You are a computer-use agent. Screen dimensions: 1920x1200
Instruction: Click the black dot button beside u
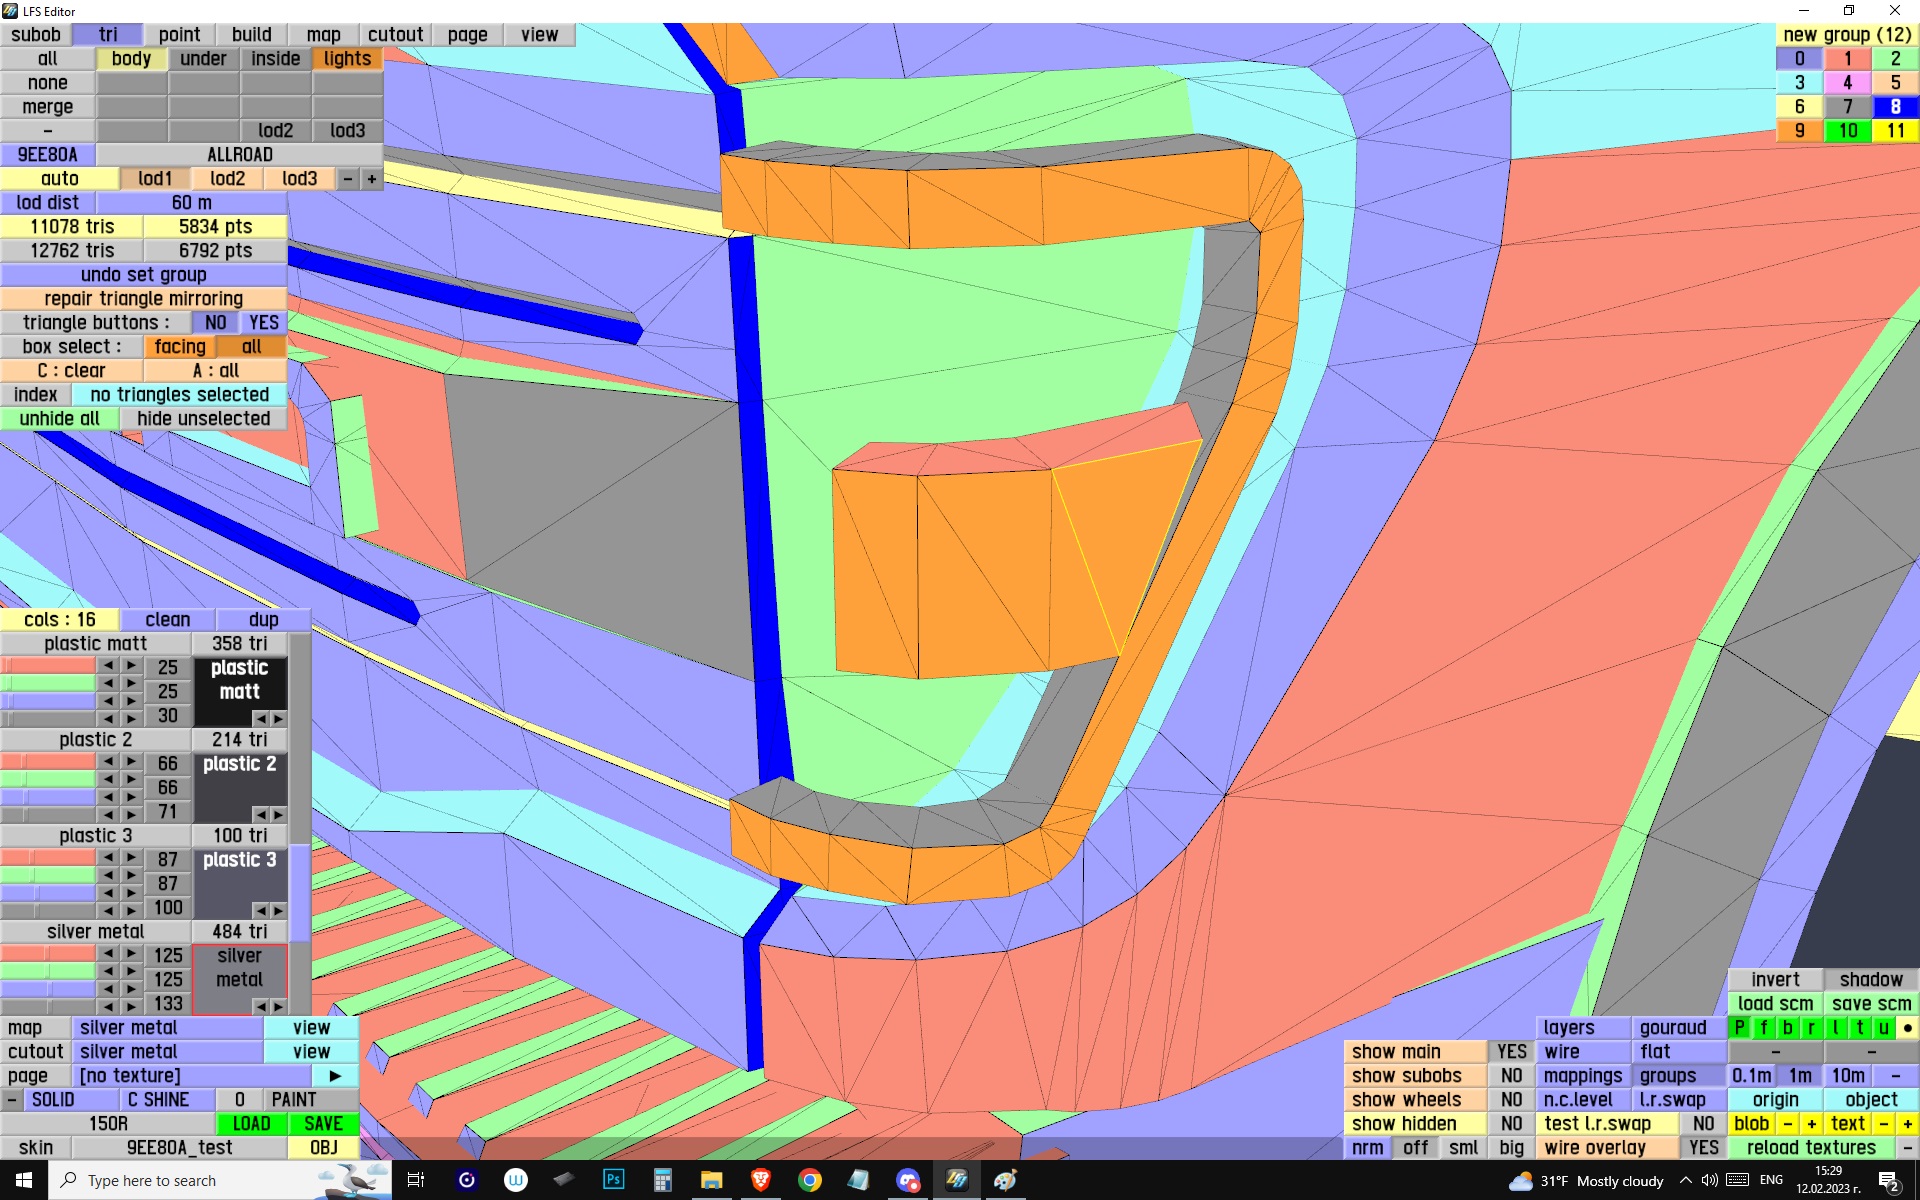tap(1907, 1027)
